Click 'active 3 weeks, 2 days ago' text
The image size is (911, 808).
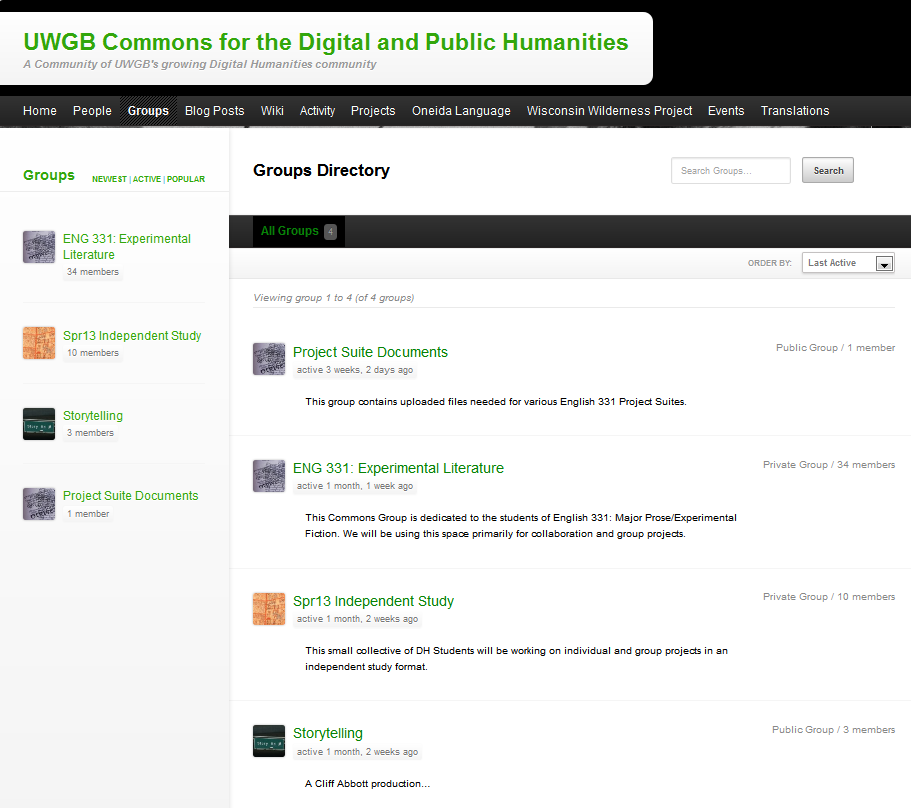354,370
